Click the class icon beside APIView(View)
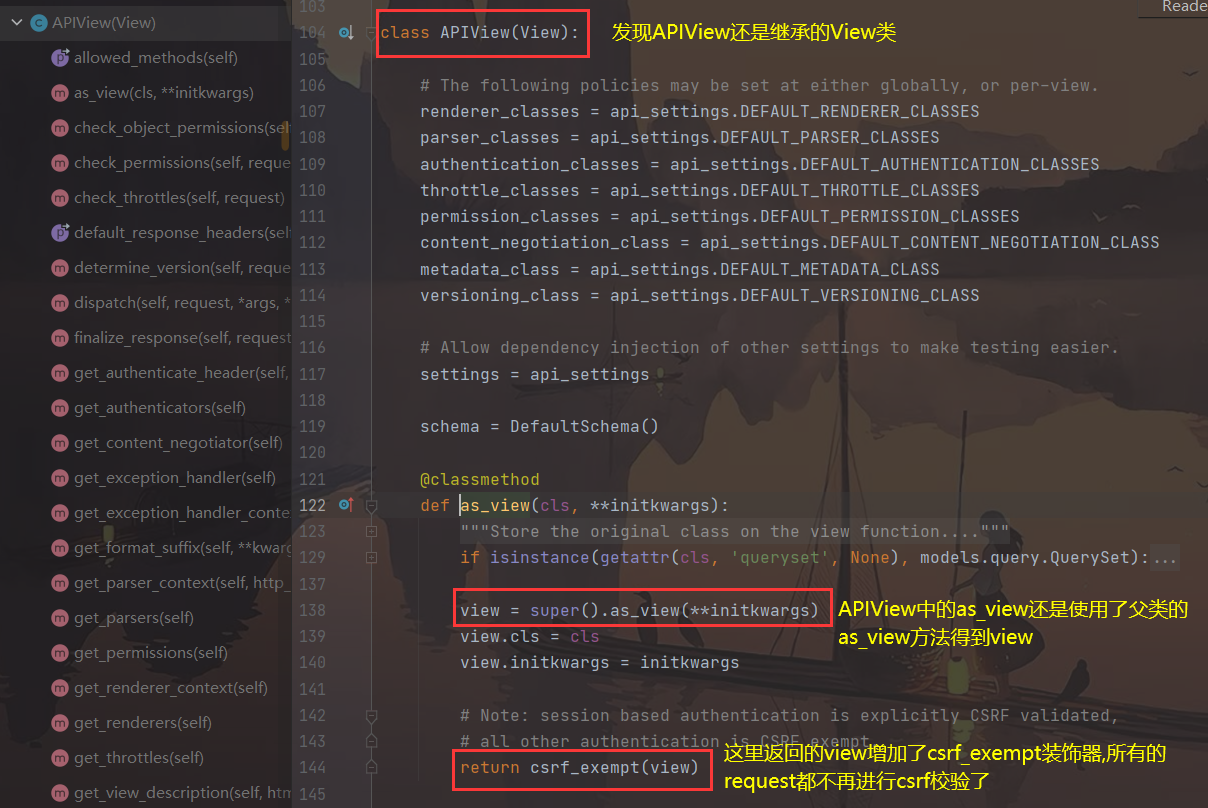1208x808 pixels. point(39,22)
